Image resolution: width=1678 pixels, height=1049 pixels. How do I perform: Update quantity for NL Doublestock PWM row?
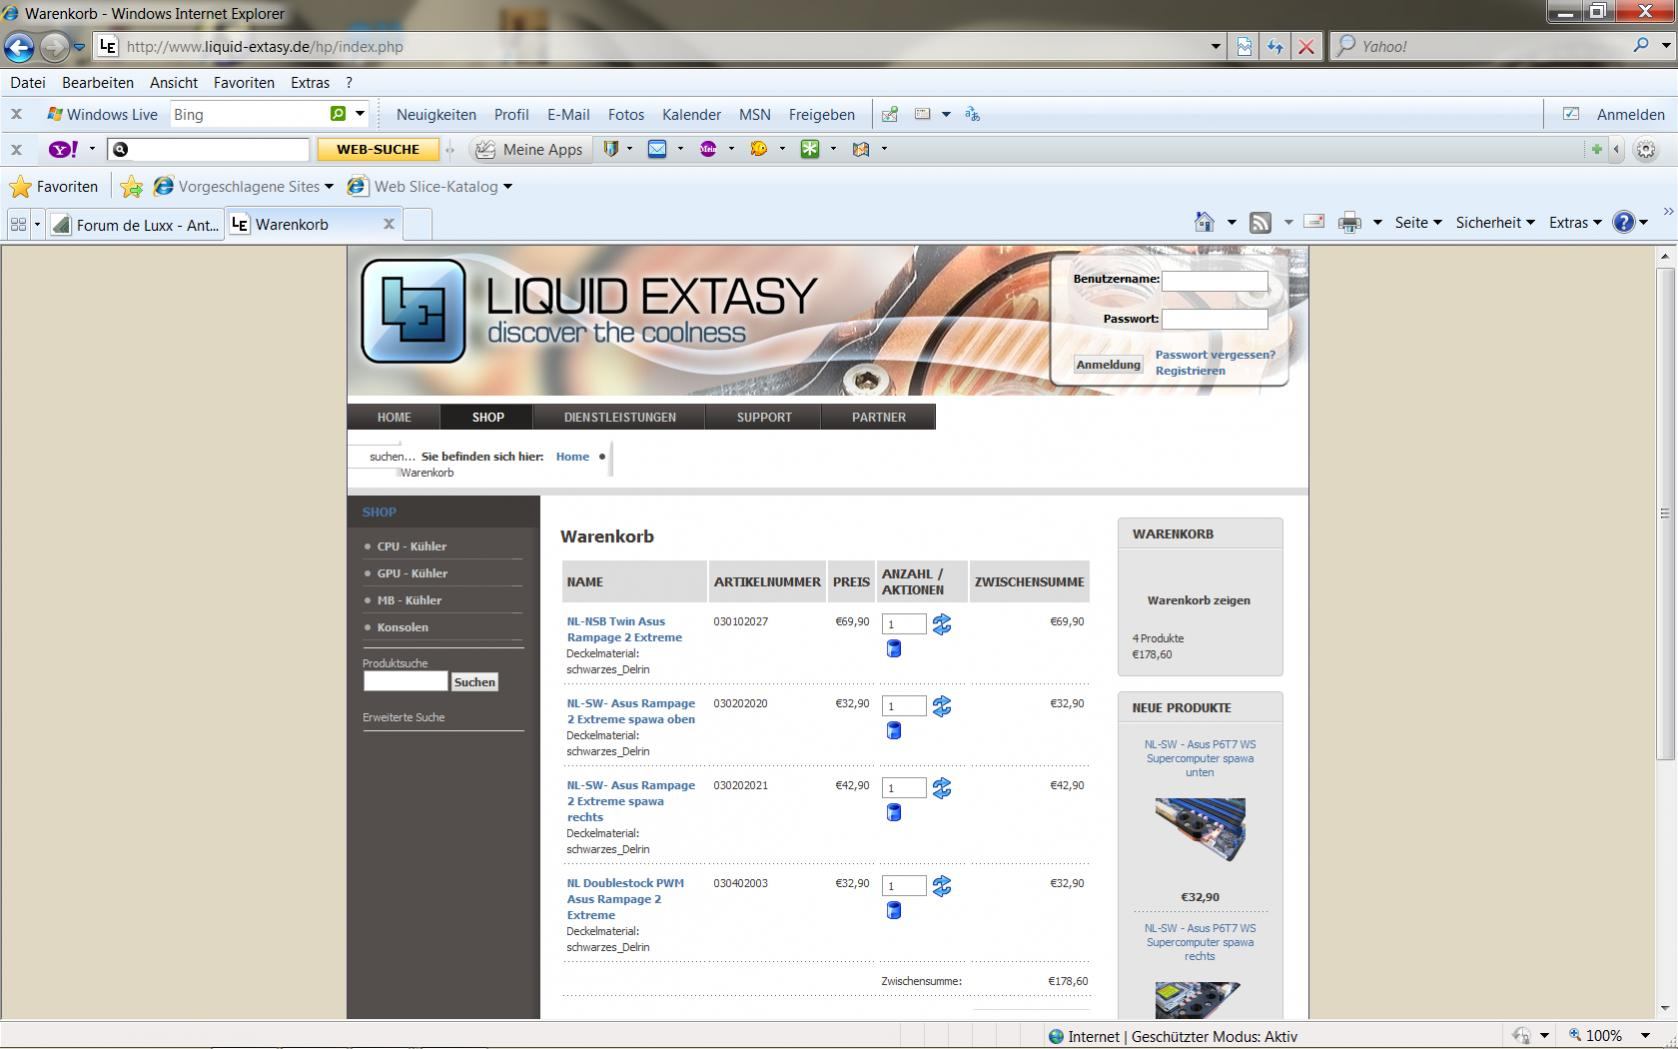point(941,886)
